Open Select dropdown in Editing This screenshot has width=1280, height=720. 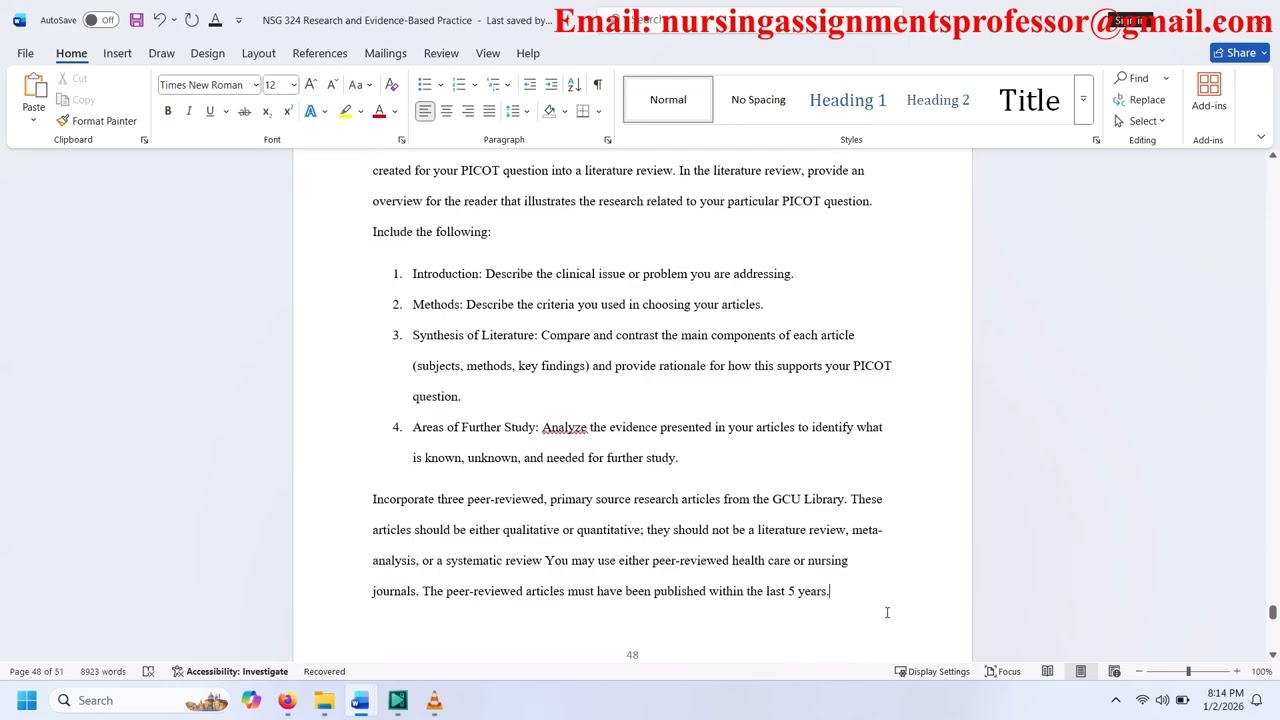[1140, 121]
